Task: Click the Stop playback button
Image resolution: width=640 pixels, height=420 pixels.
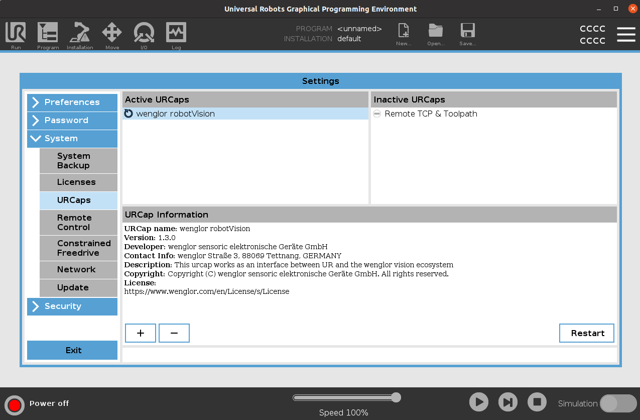Action: pyautogui.click(x=537, y=402)
